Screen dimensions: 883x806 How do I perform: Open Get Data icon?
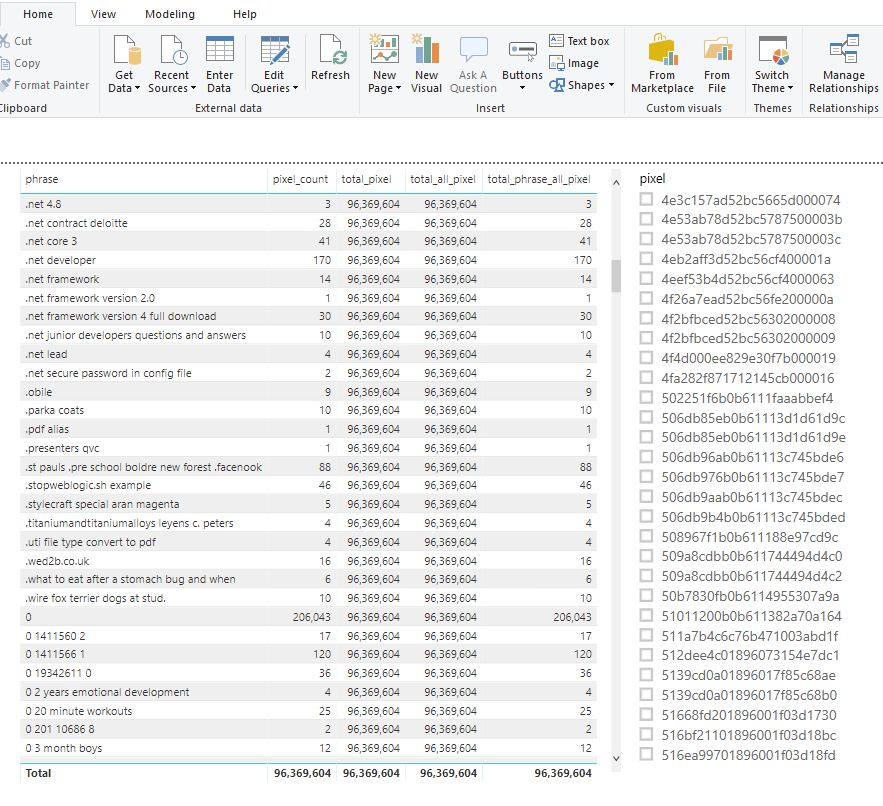coord(127,50)
